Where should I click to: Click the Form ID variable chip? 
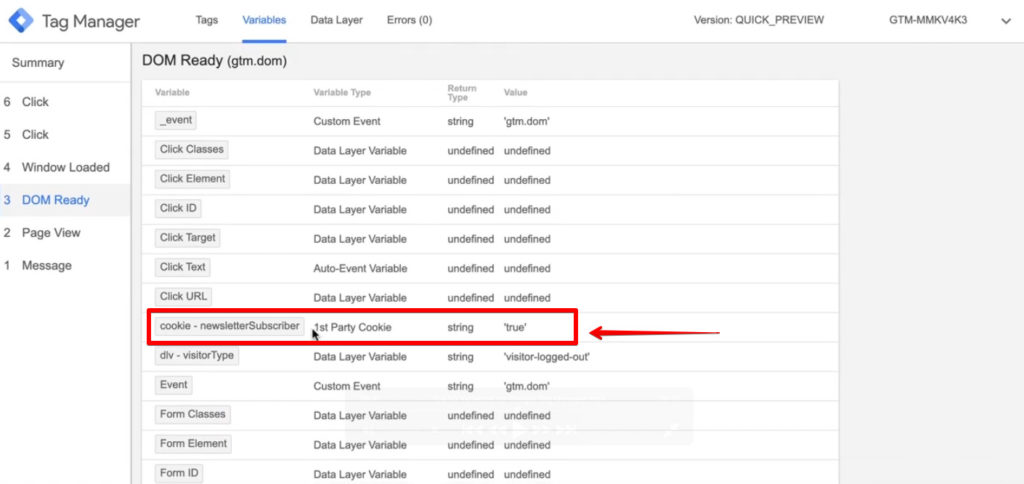click(179, 473)
